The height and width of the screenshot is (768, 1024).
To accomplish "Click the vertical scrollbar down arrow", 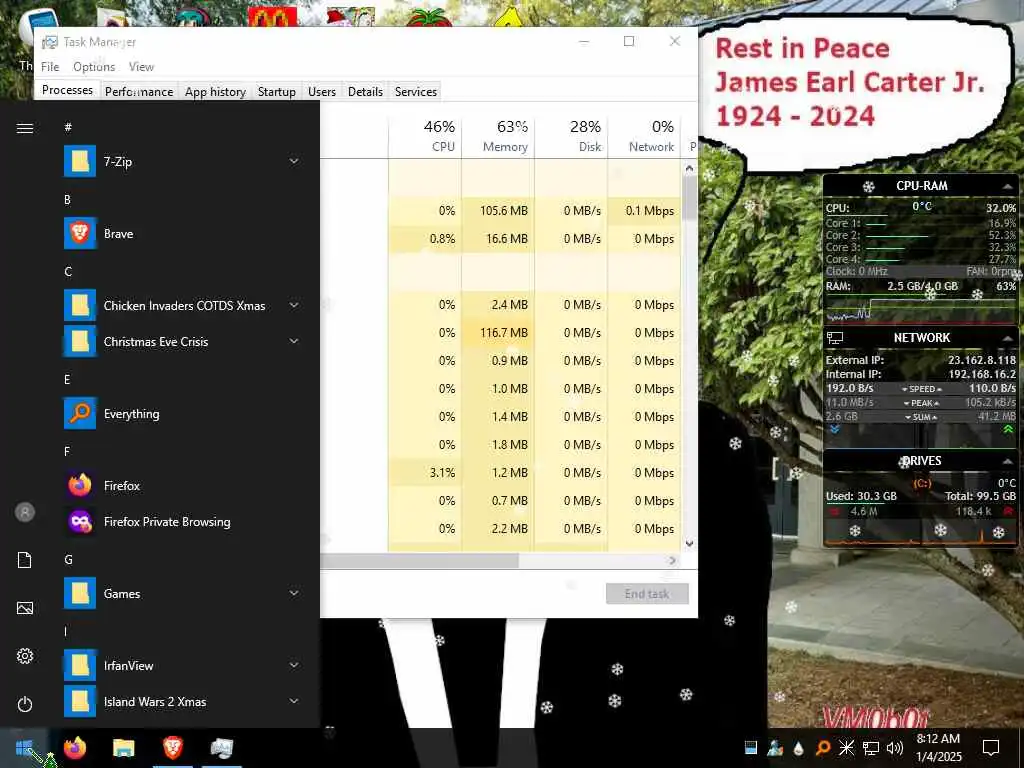I will [x=689, y=543].
